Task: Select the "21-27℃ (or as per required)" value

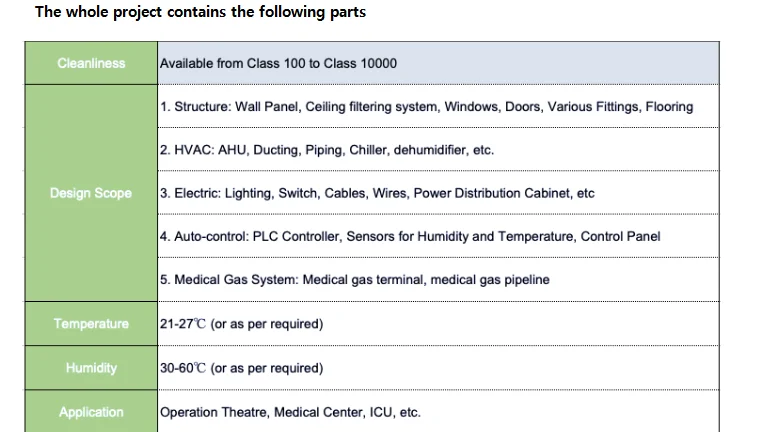Action: click(241, 324)
